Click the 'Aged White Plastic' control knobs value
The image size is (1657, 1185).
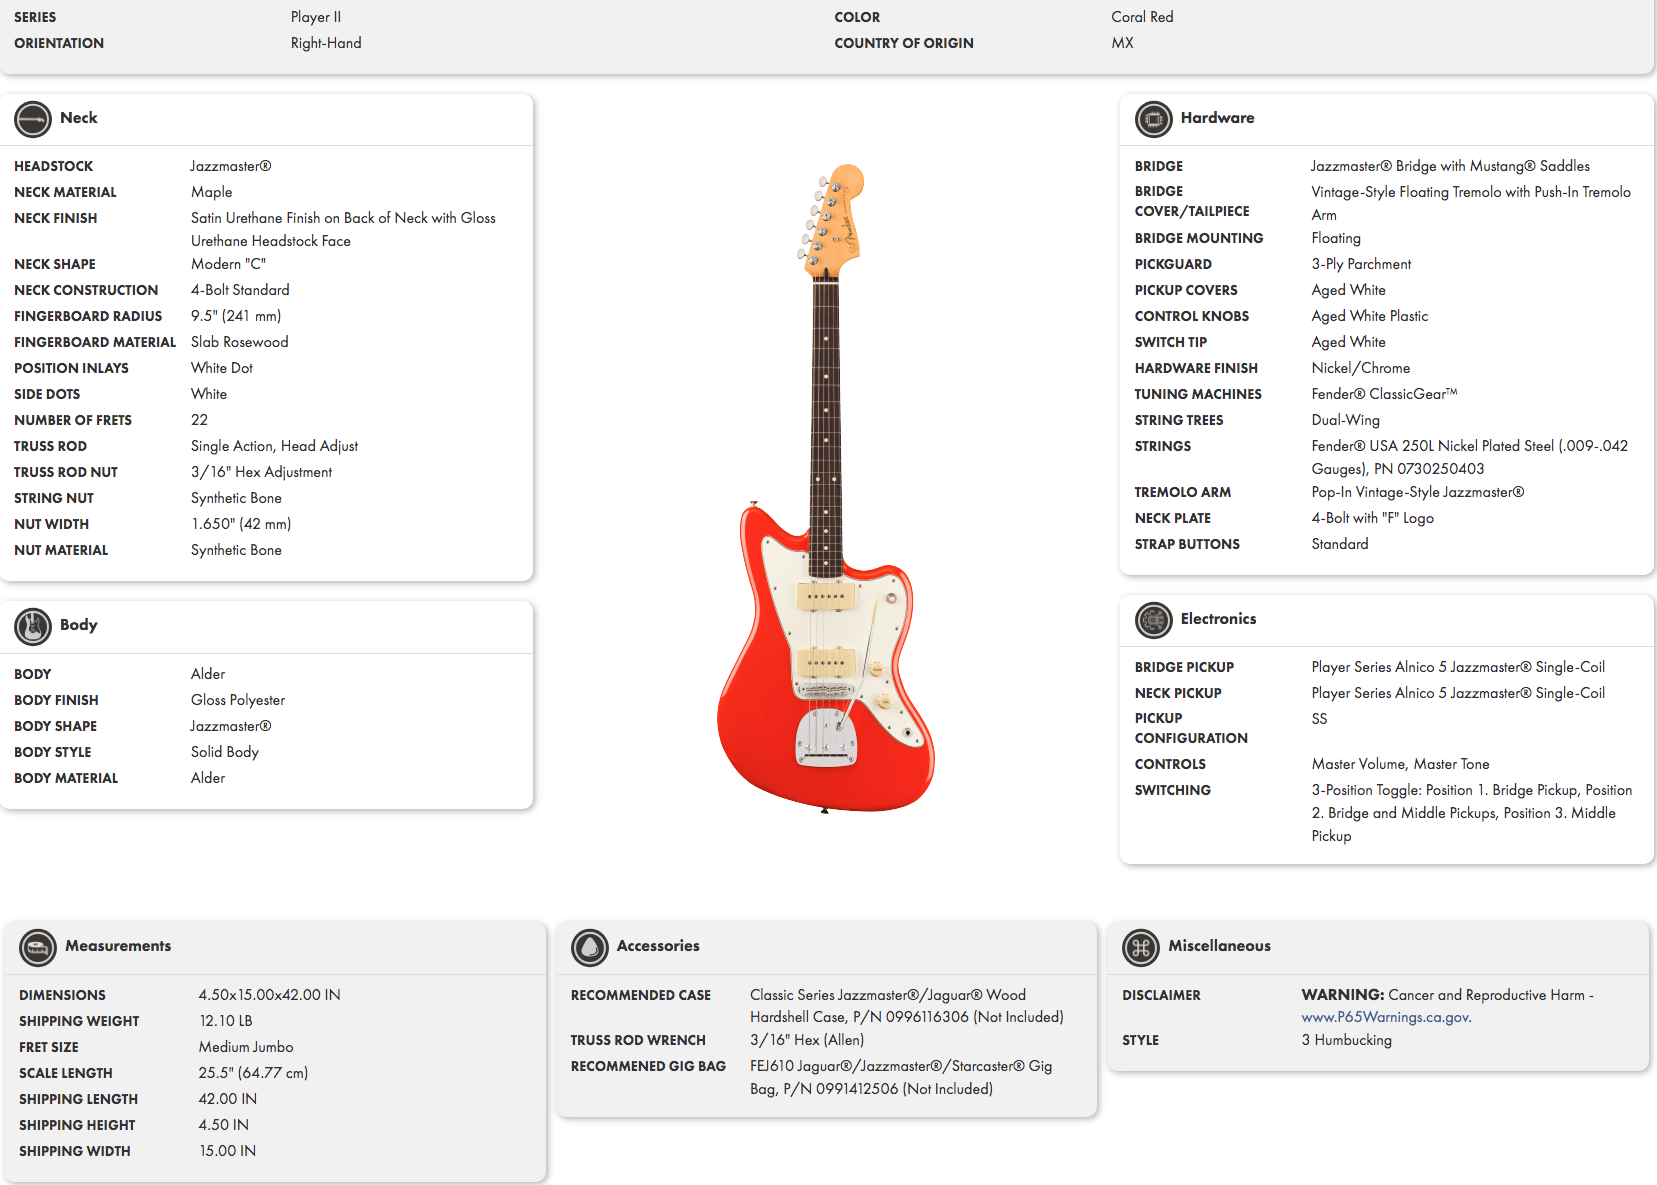[1369, 316]
